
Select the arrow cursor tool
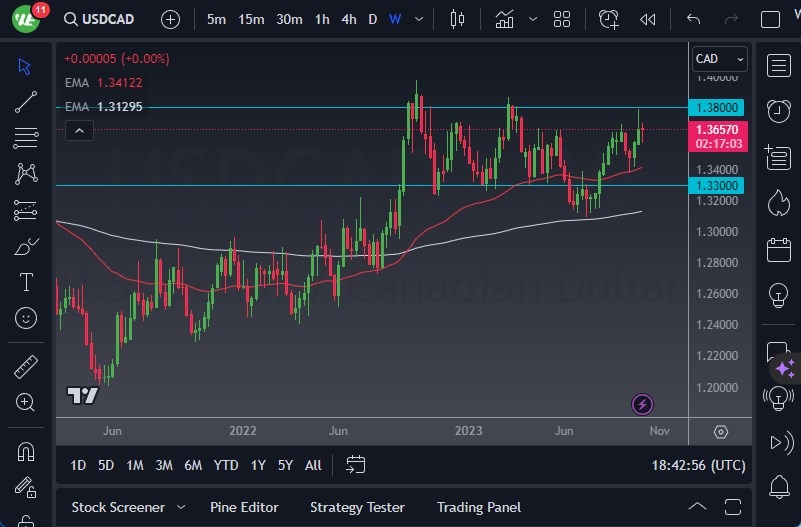[25, 66]
